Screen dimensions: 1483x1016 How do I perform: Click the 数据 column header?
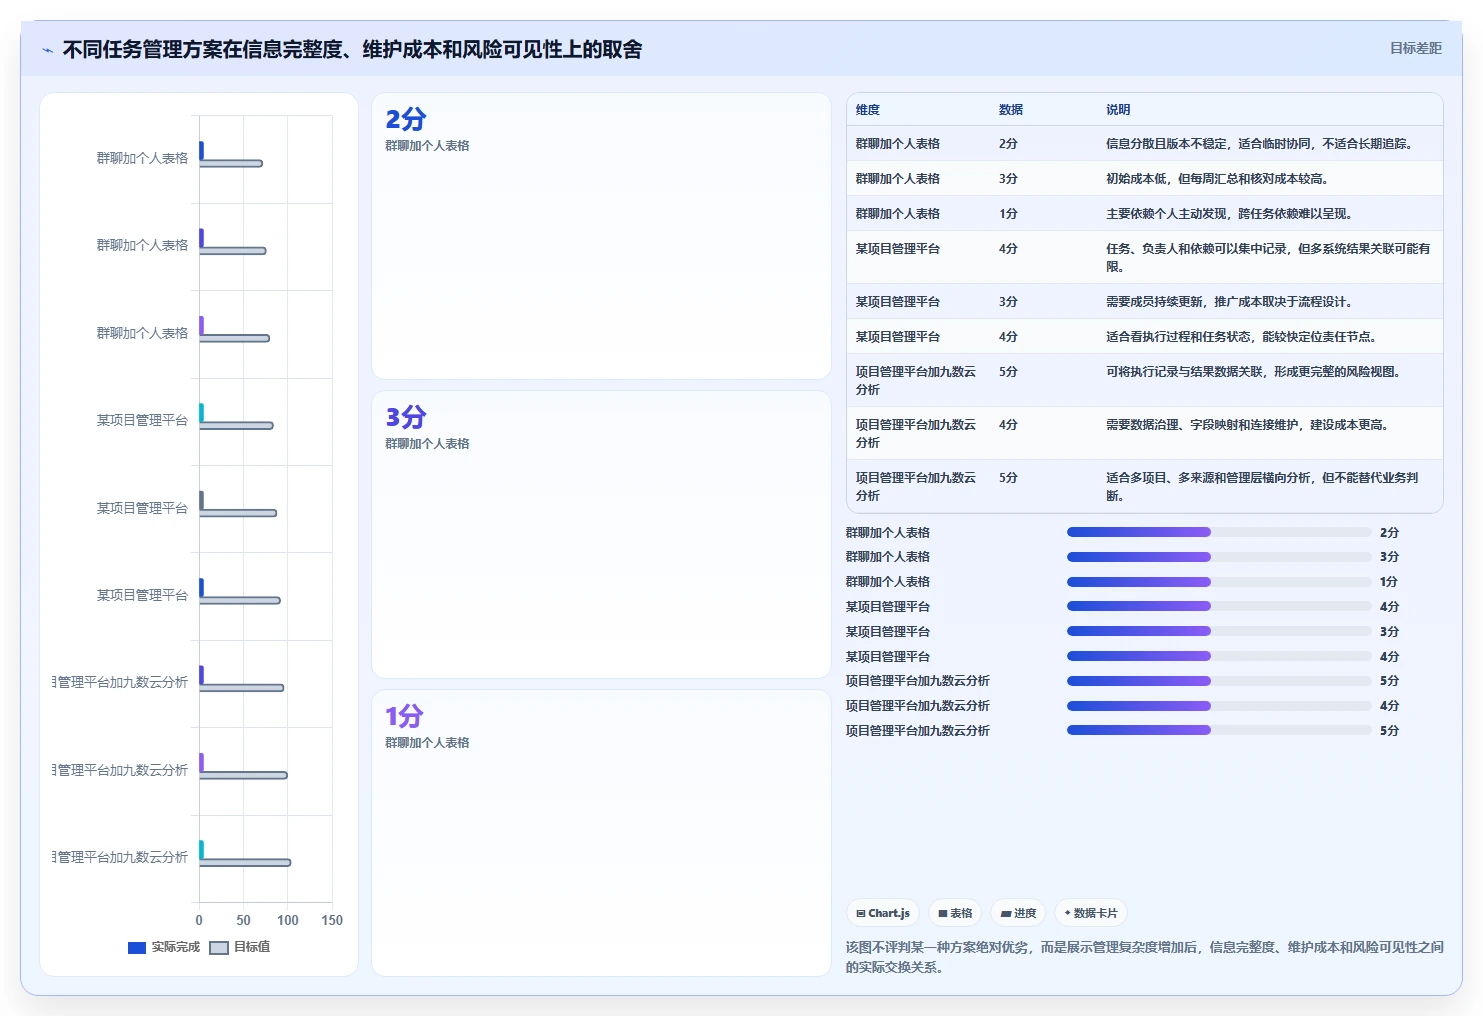1011,110
